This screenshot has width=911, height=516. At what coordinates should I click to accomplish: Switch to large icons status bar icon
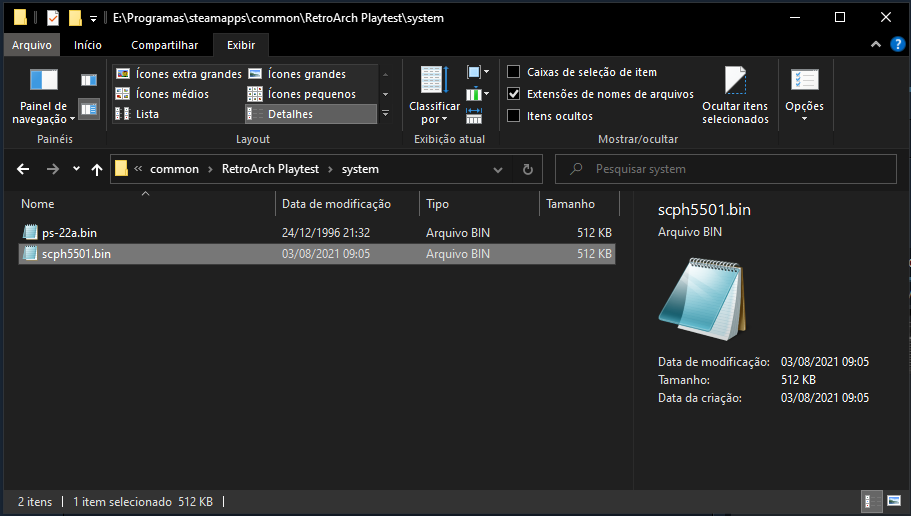(894, 500)
